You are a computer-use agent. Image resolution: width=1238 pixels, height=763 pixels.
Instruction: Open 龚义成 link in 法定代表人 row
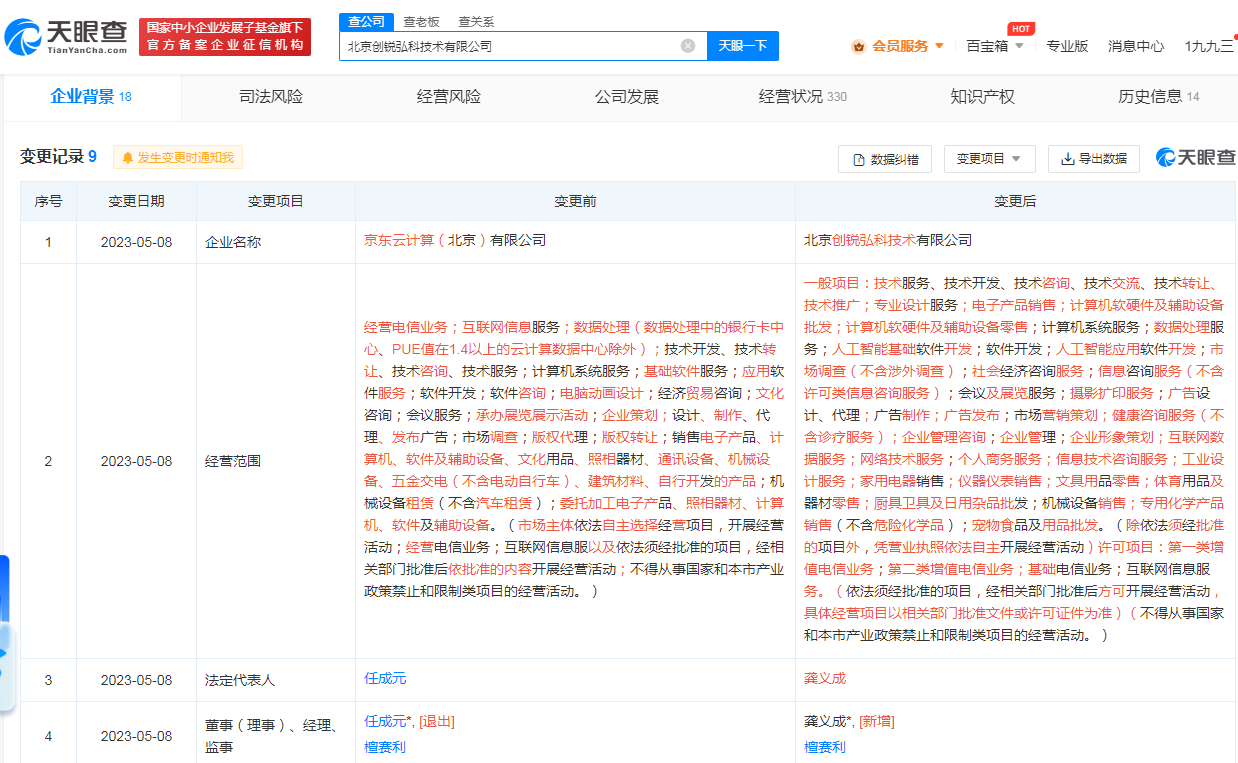click(x=825, y=678)
